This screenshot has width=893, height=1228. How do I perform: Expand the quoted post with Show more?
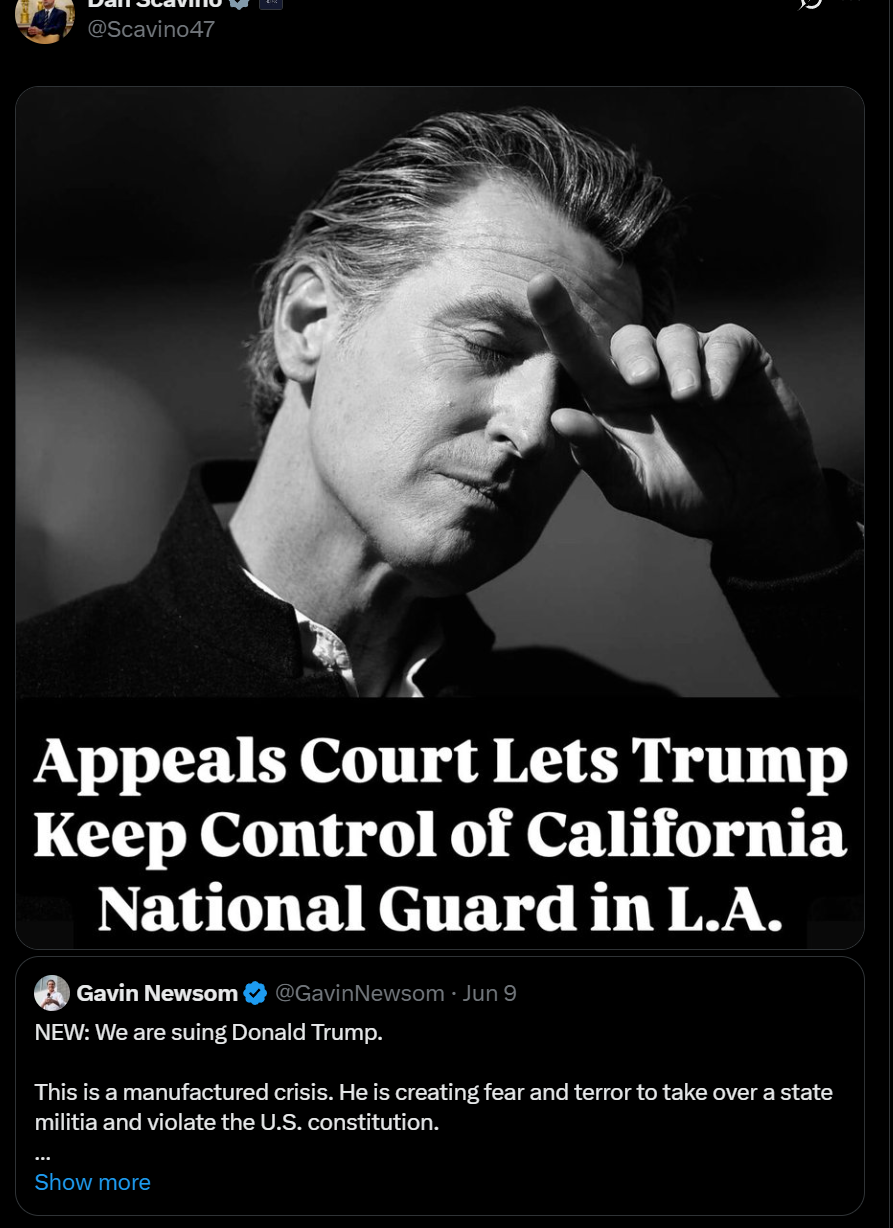[92, 1182]
